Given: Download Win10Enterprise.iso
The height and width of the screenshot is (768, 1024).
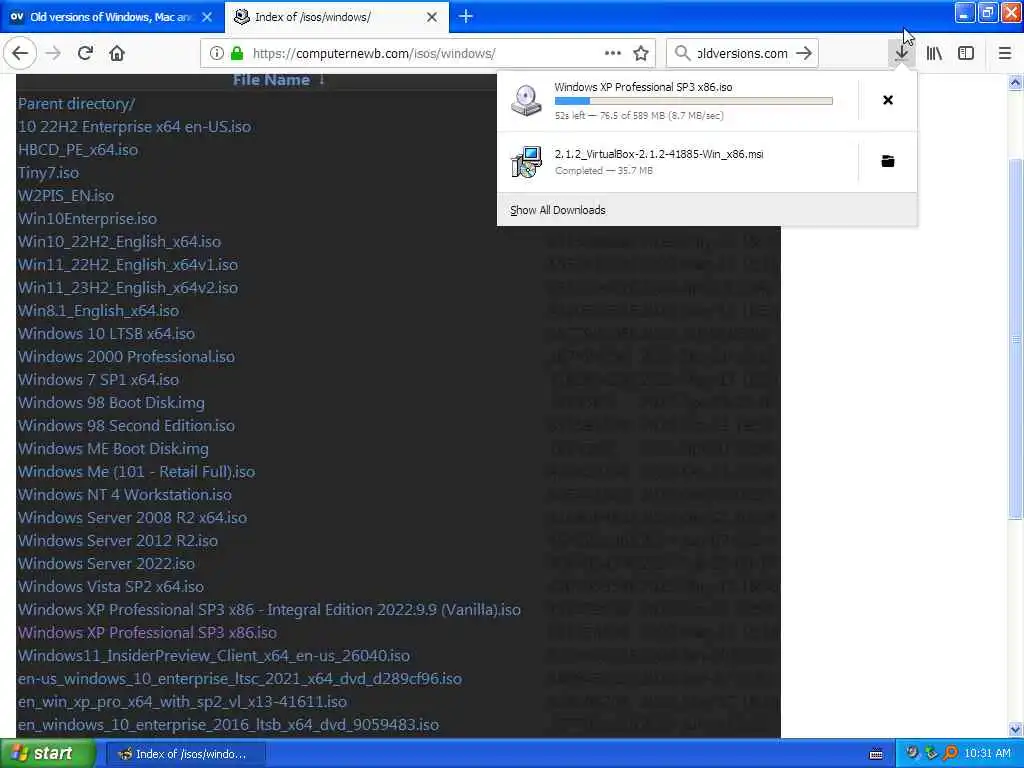Looking at the screenshot, I should [x=88, y=219].
